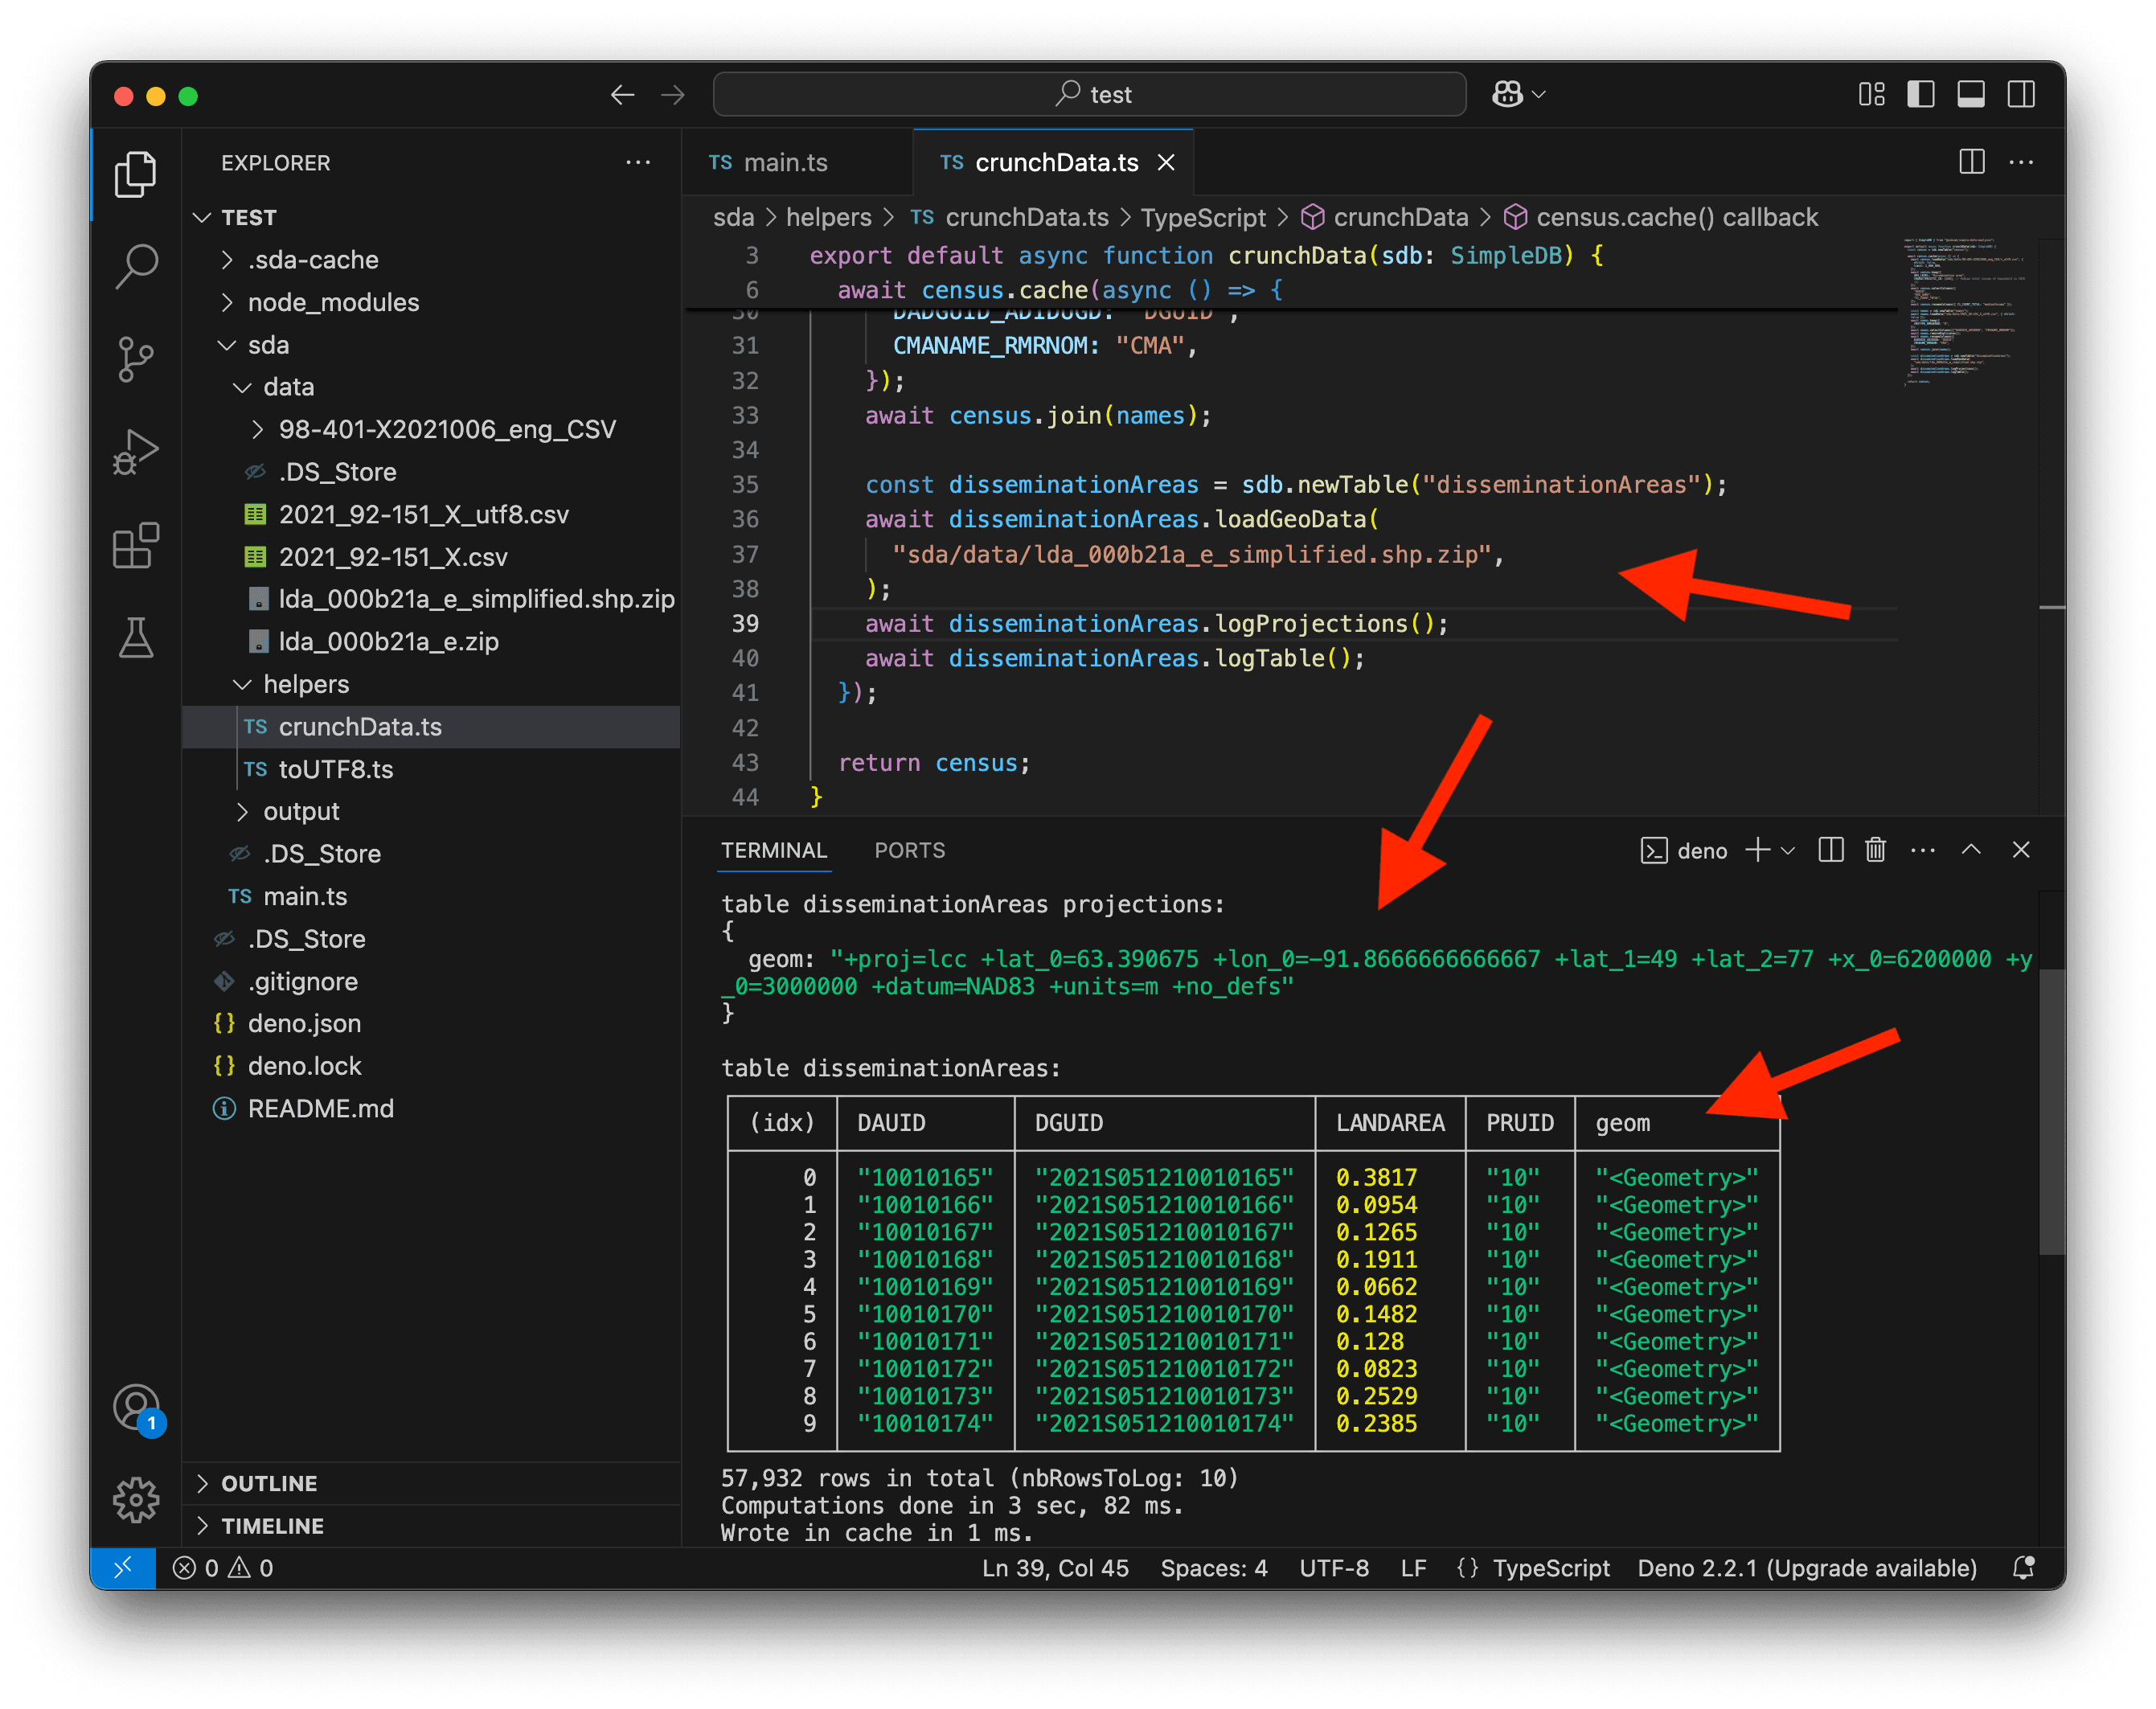Open the Explorer view in activity bar
This screenshot has width=2156, height=1709.
click(x=136, y=175)
